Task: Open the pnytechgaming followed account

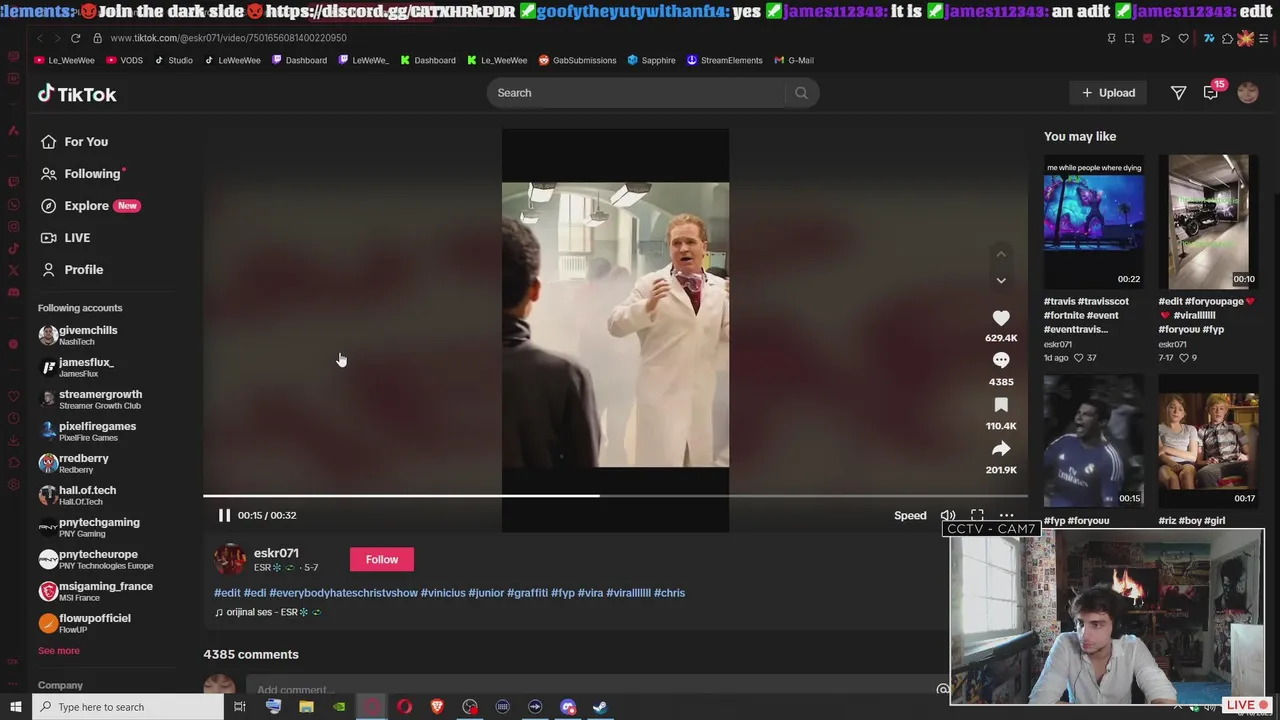Action: [x=89, y=527]
